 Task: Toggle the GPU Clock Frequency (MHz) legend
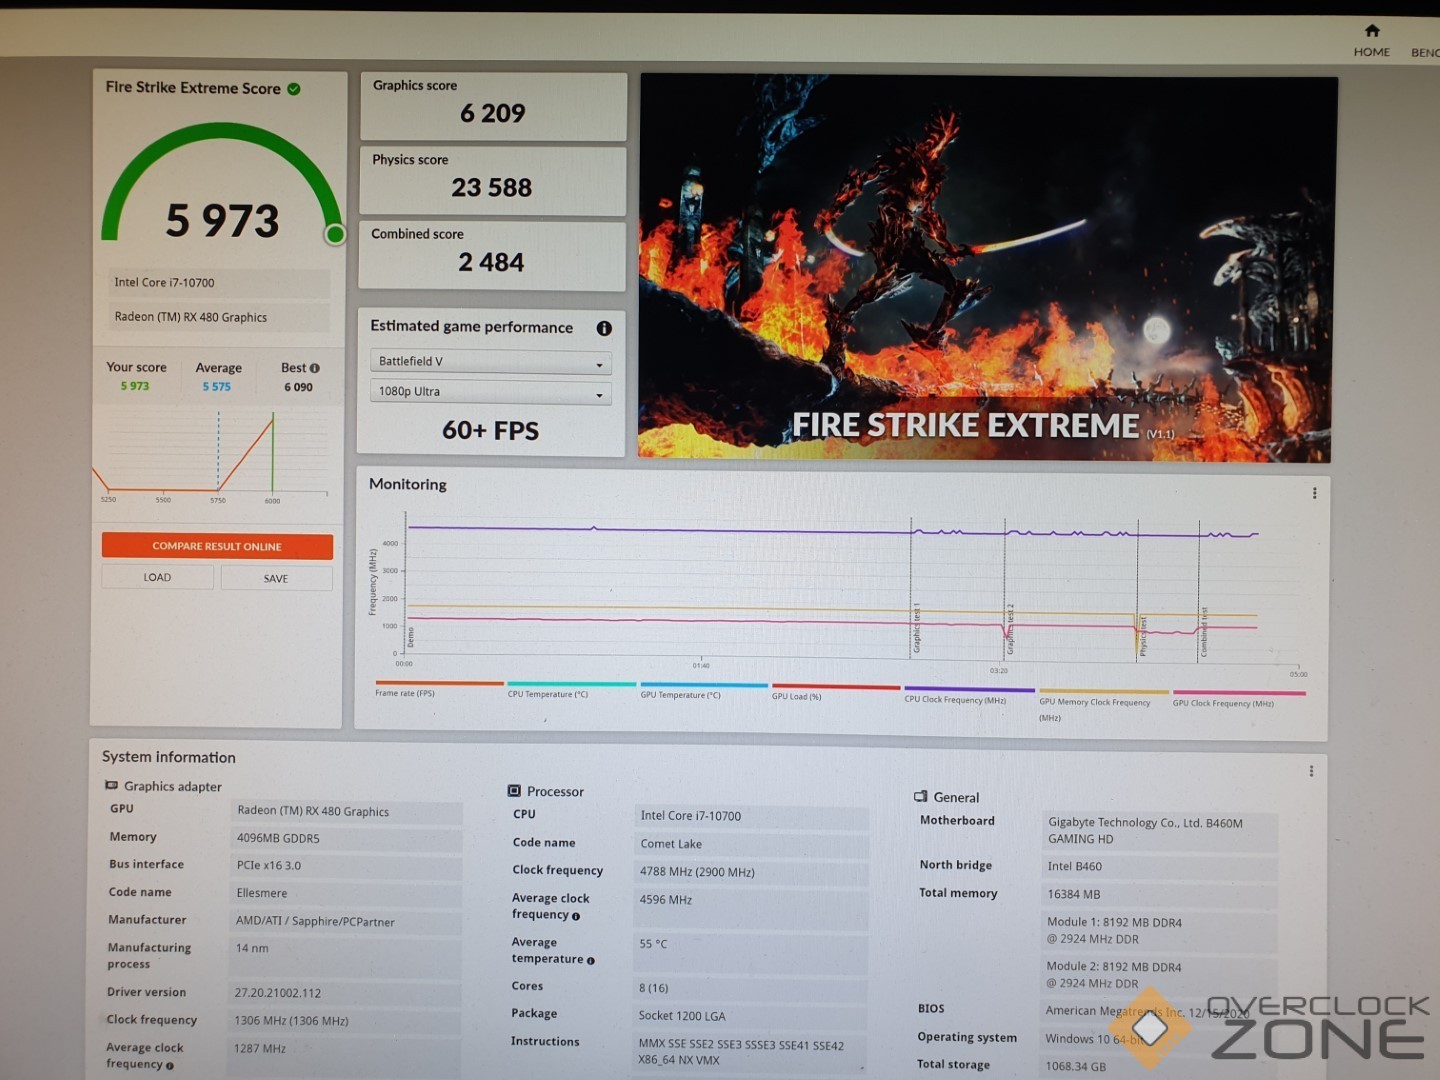pos(1238,698)
